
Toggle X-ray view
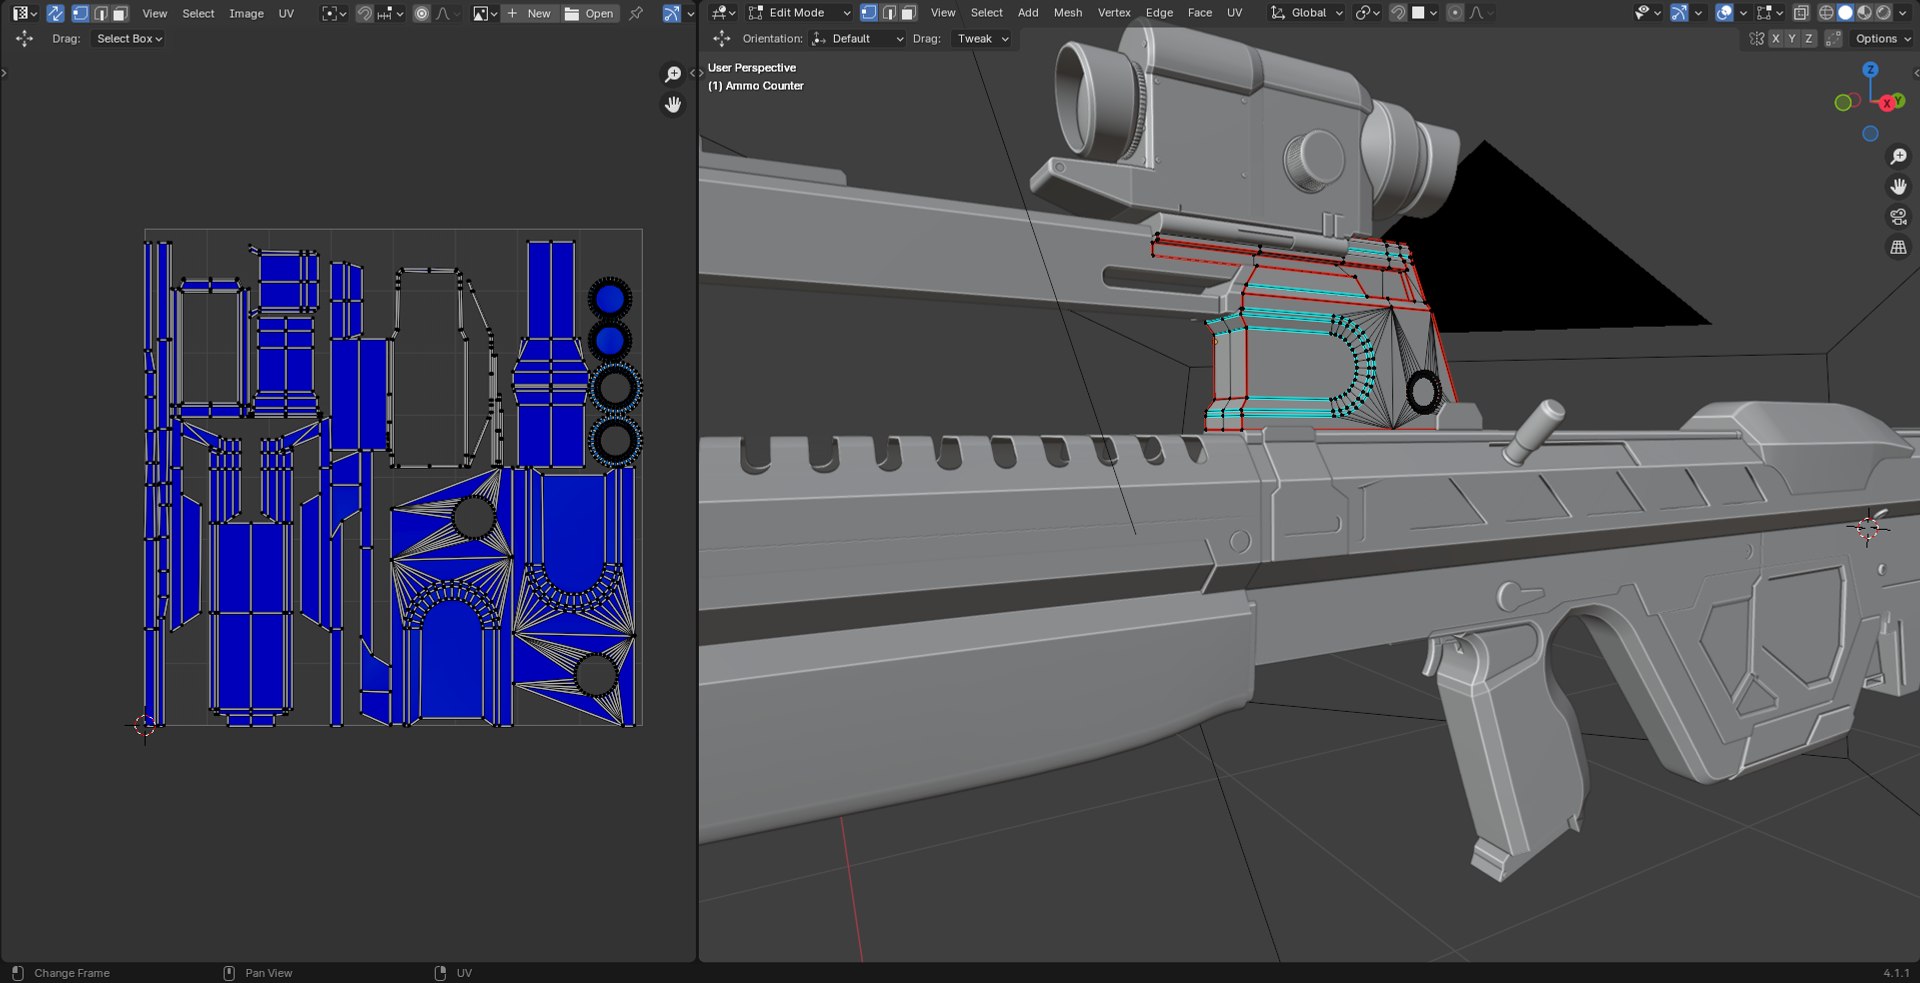point(1801,13)
